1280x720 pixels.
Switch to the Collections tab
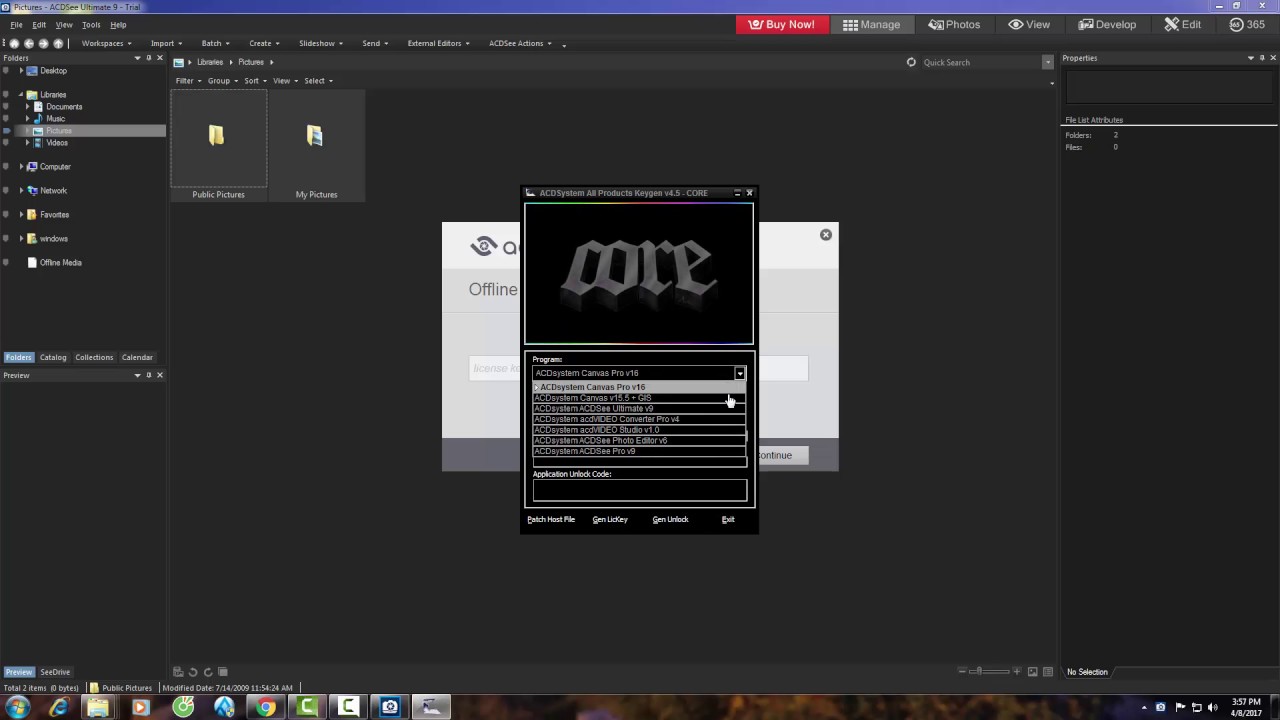coord(94,357)
